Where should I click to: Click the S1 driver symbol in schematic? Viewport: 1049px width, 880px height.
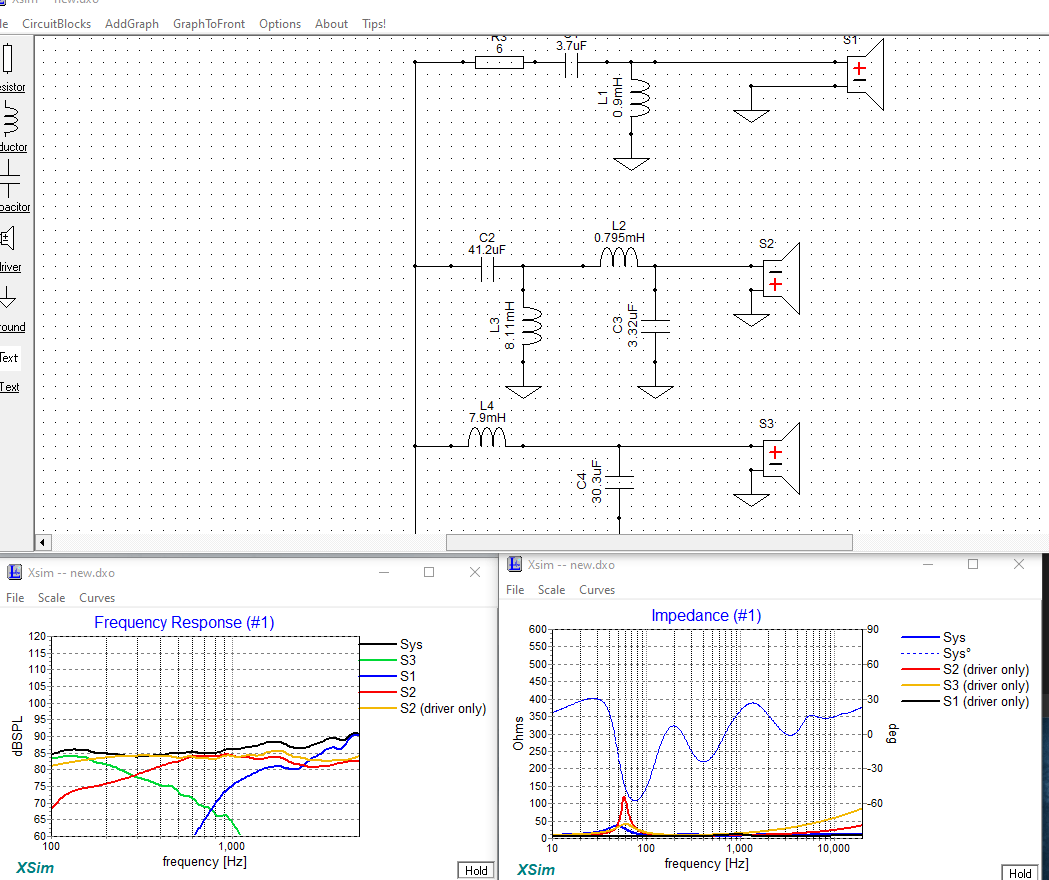[866, 74]
